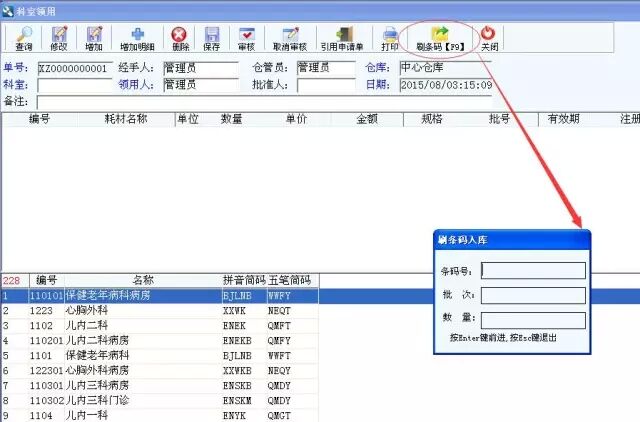
Task: Click the 打印 (print) toolbar icon
Action: click(x=390, y=38)
